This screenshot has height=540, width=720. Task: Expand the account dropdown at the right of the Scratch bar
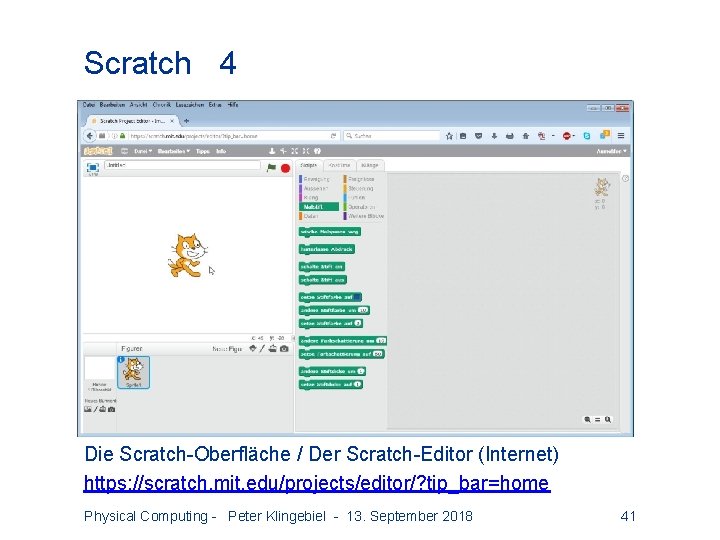pos(611,151)
